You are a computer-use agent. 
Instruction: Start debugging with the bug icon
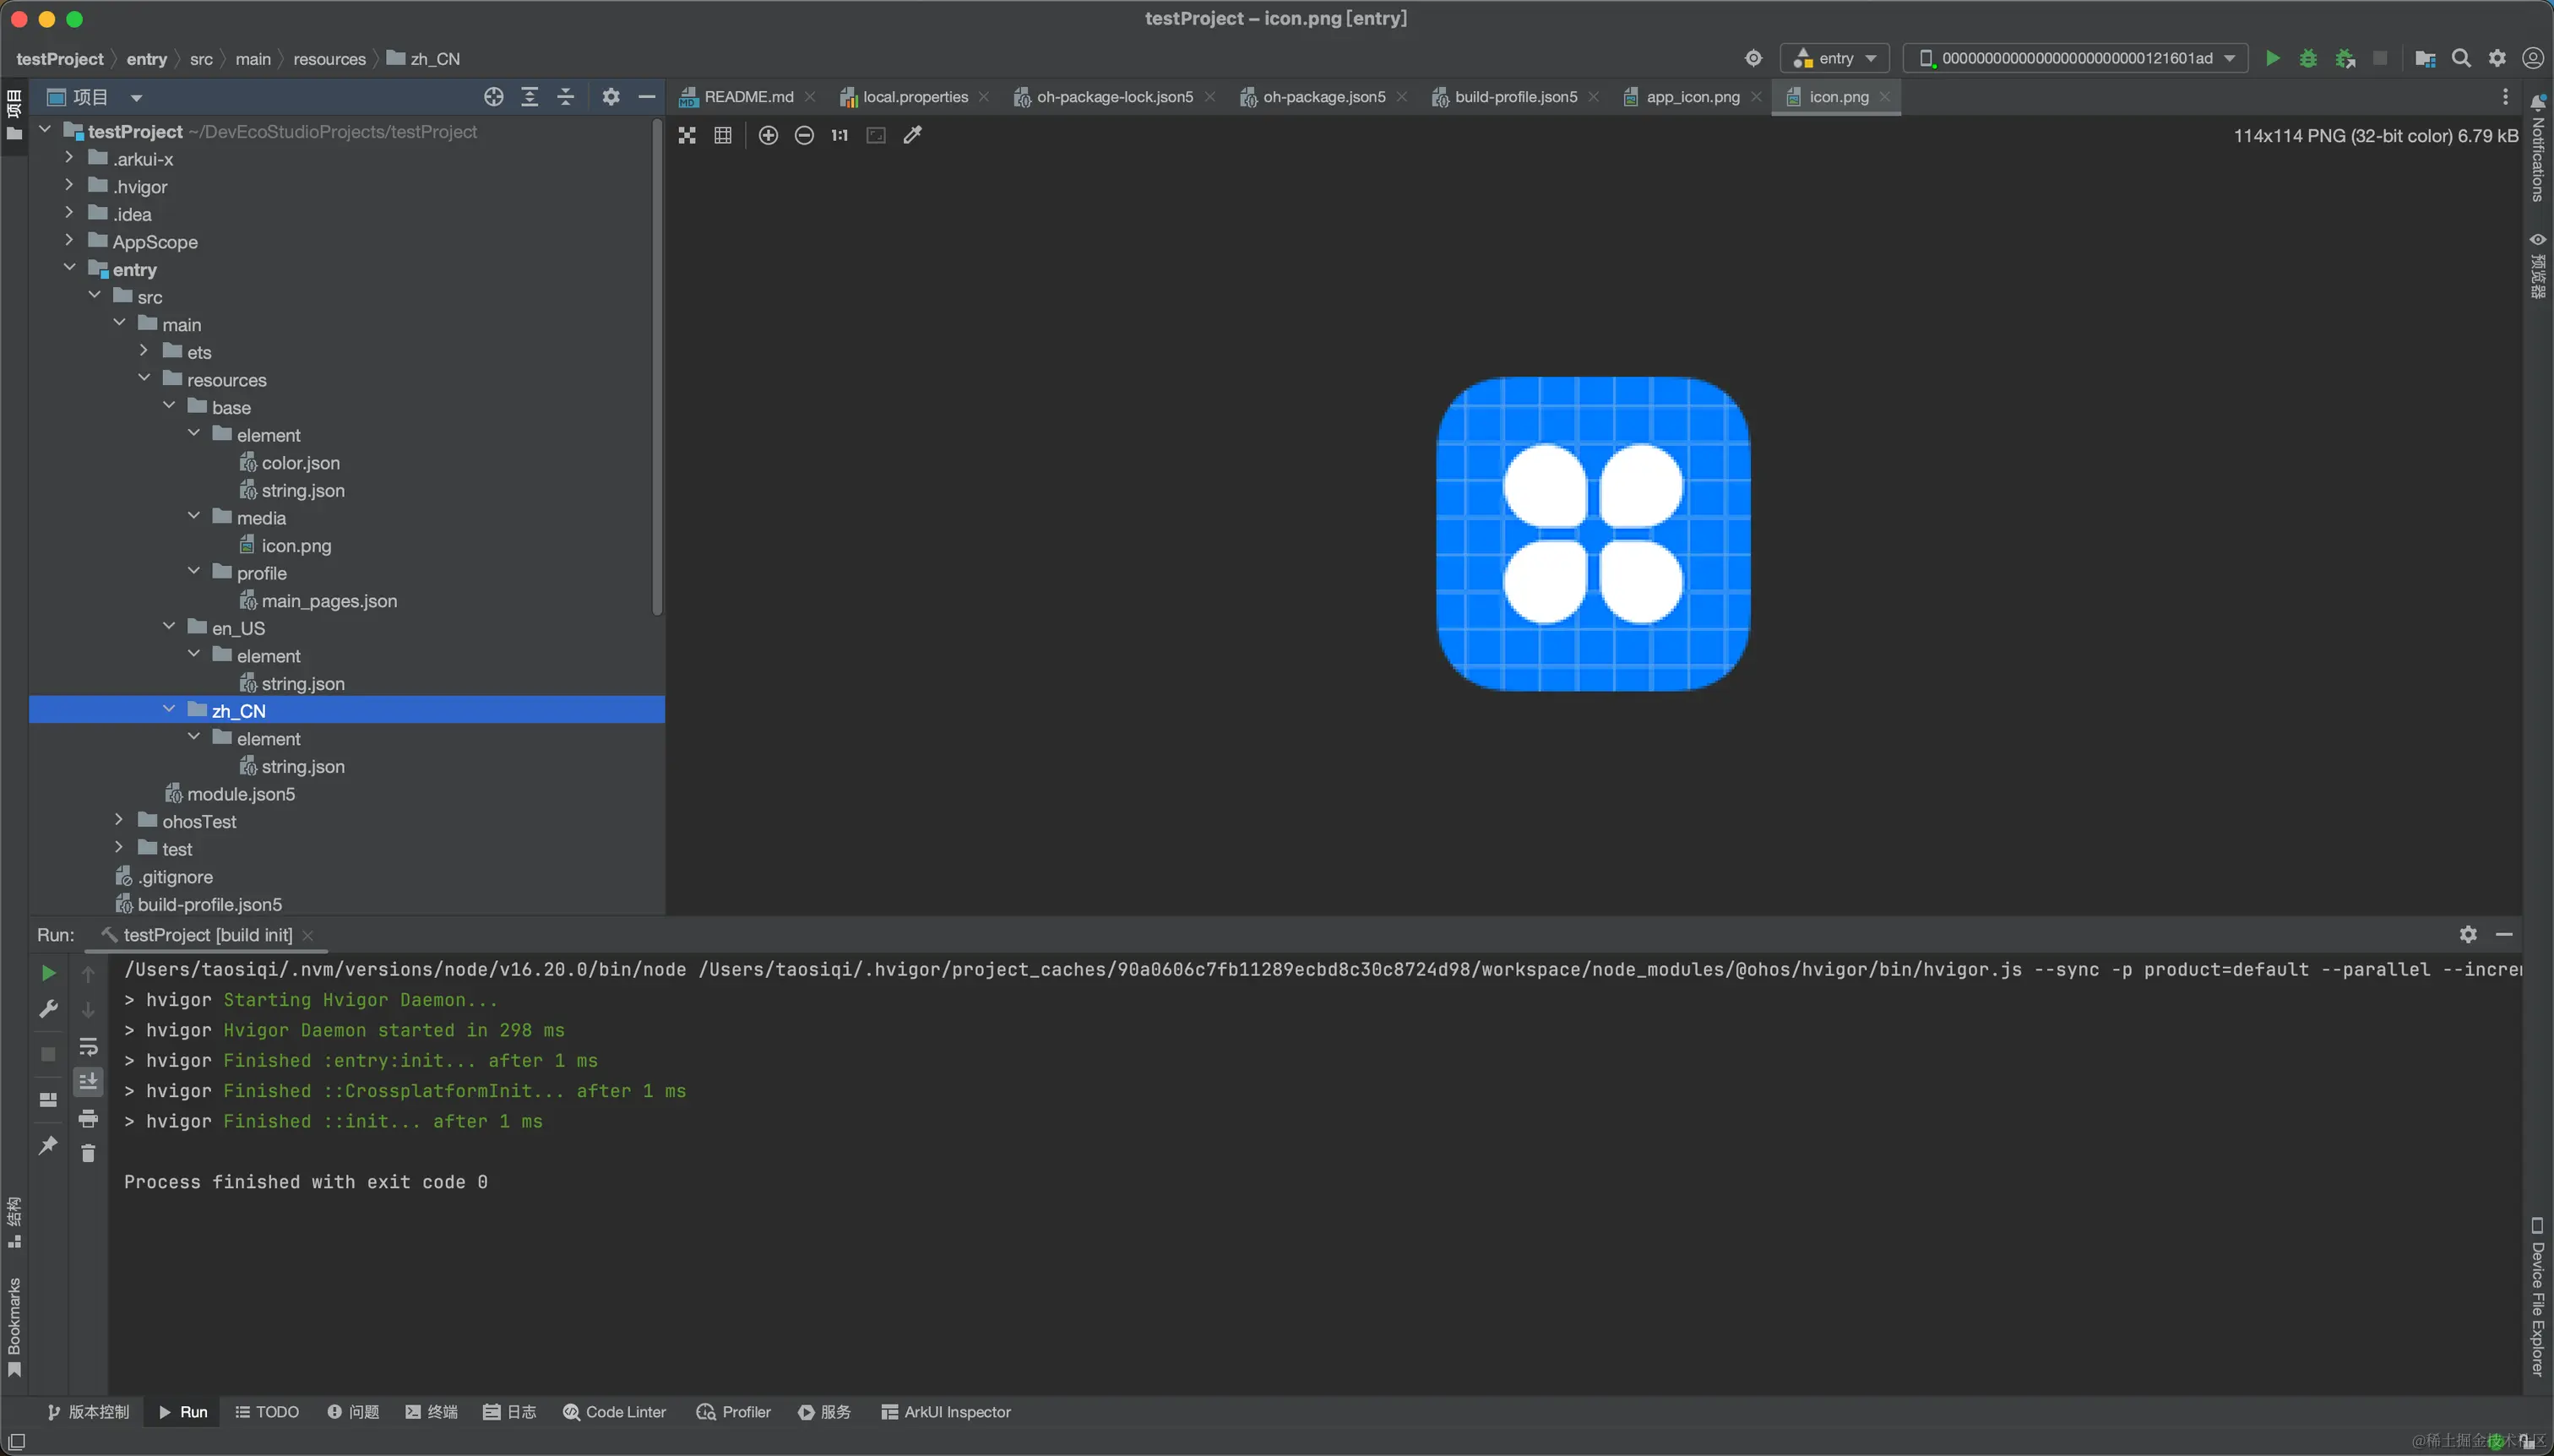click(x=2308, y=58)
